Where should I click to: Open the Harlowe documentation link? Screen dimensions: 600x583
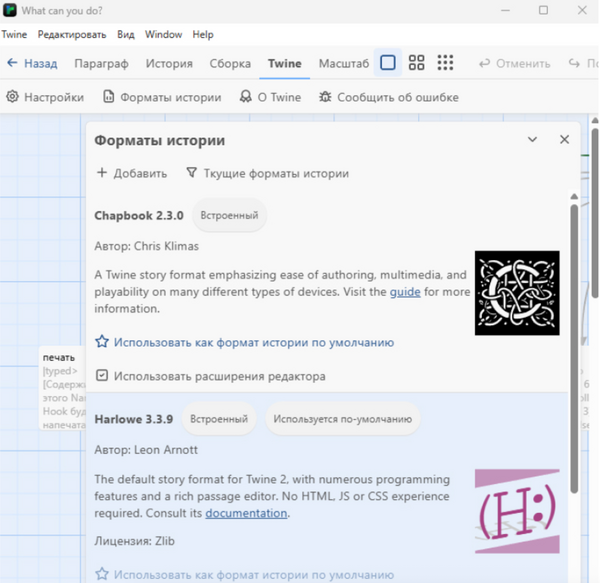click(x=246, y=513)
